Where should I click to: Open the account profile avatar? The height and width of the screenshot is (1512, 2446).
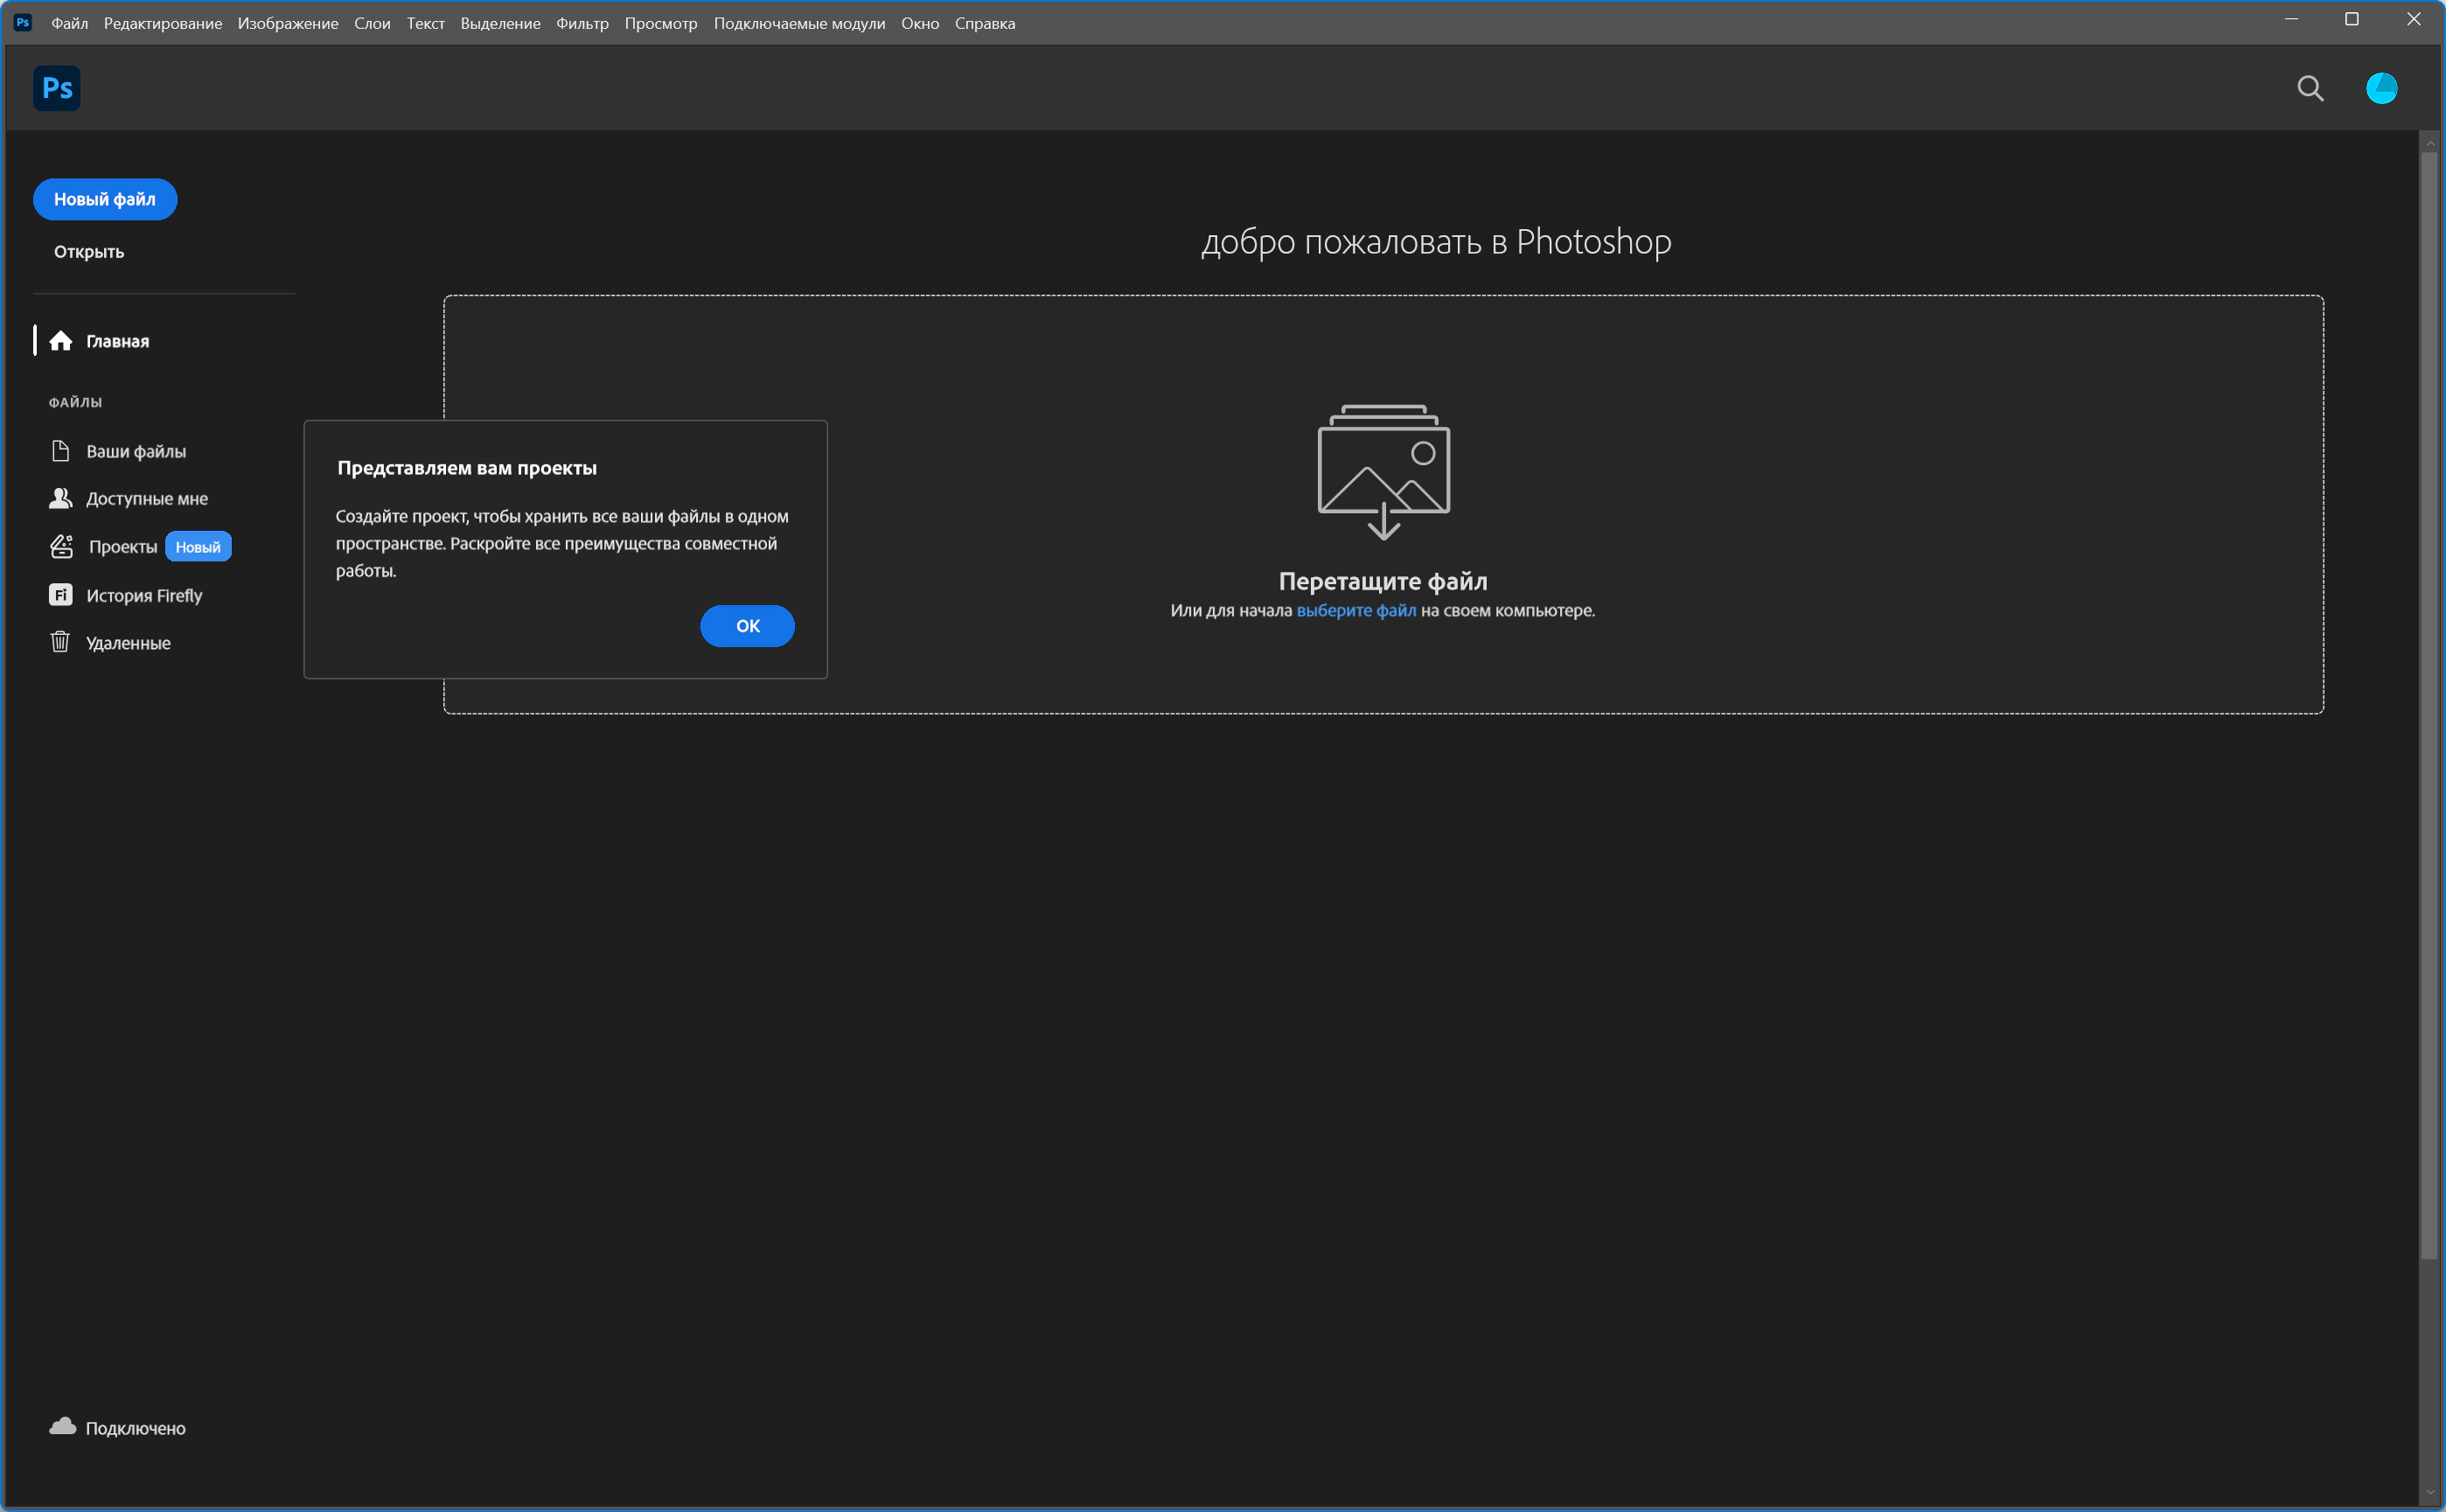2380,88
